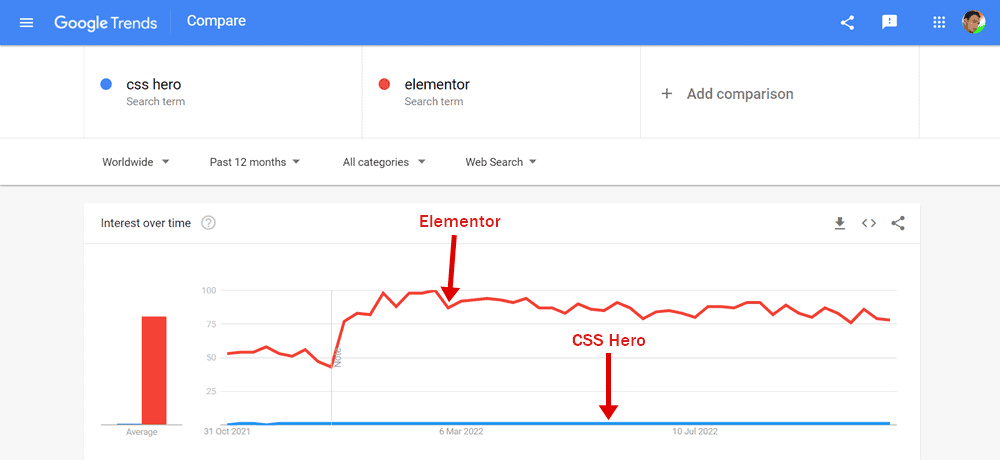Image resolution: width=1000 pixels, height=460 pixels.
Task: Show the Interest over time help tooltip
Action: [209, 223]
